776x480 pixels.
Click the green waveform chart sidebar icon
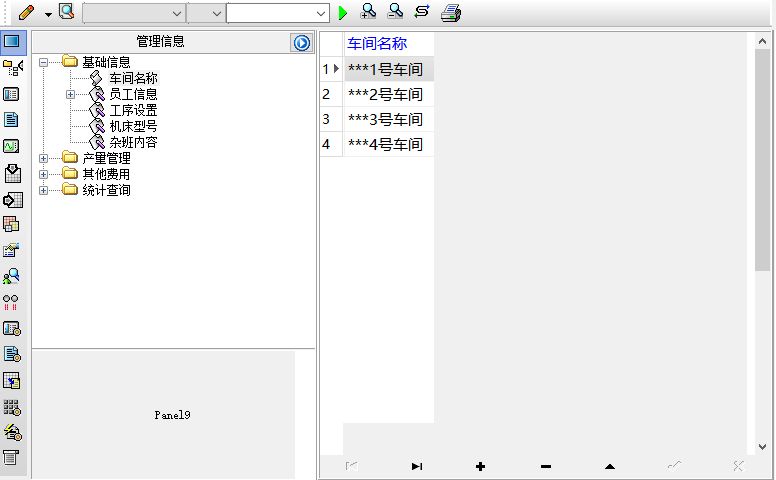coord(11,146)
